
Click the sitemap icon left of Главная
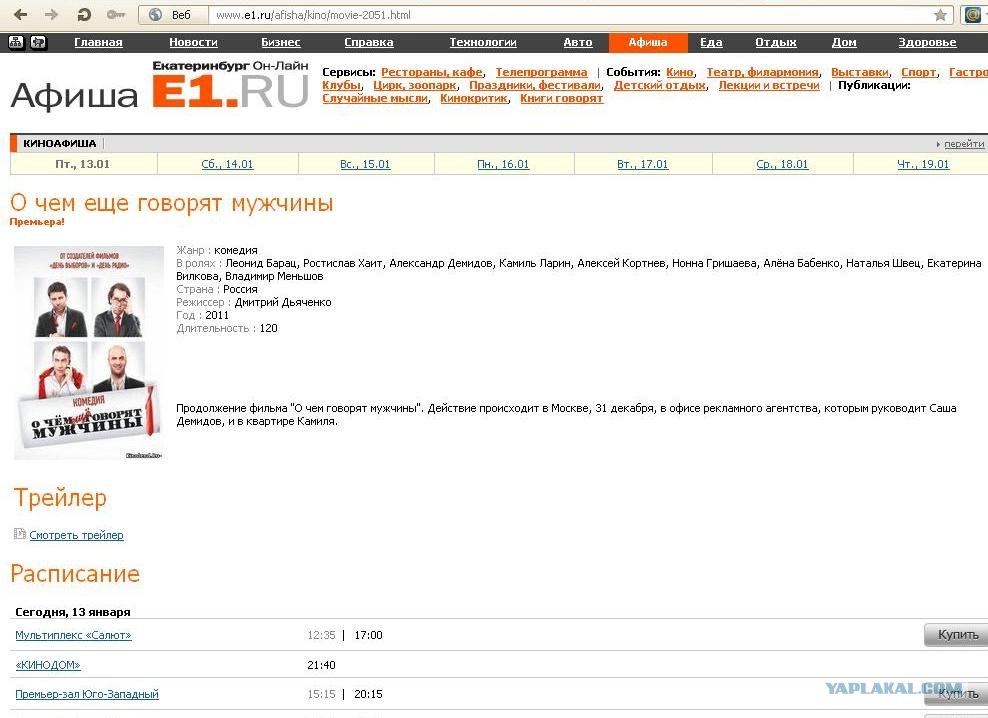point(16,42)
